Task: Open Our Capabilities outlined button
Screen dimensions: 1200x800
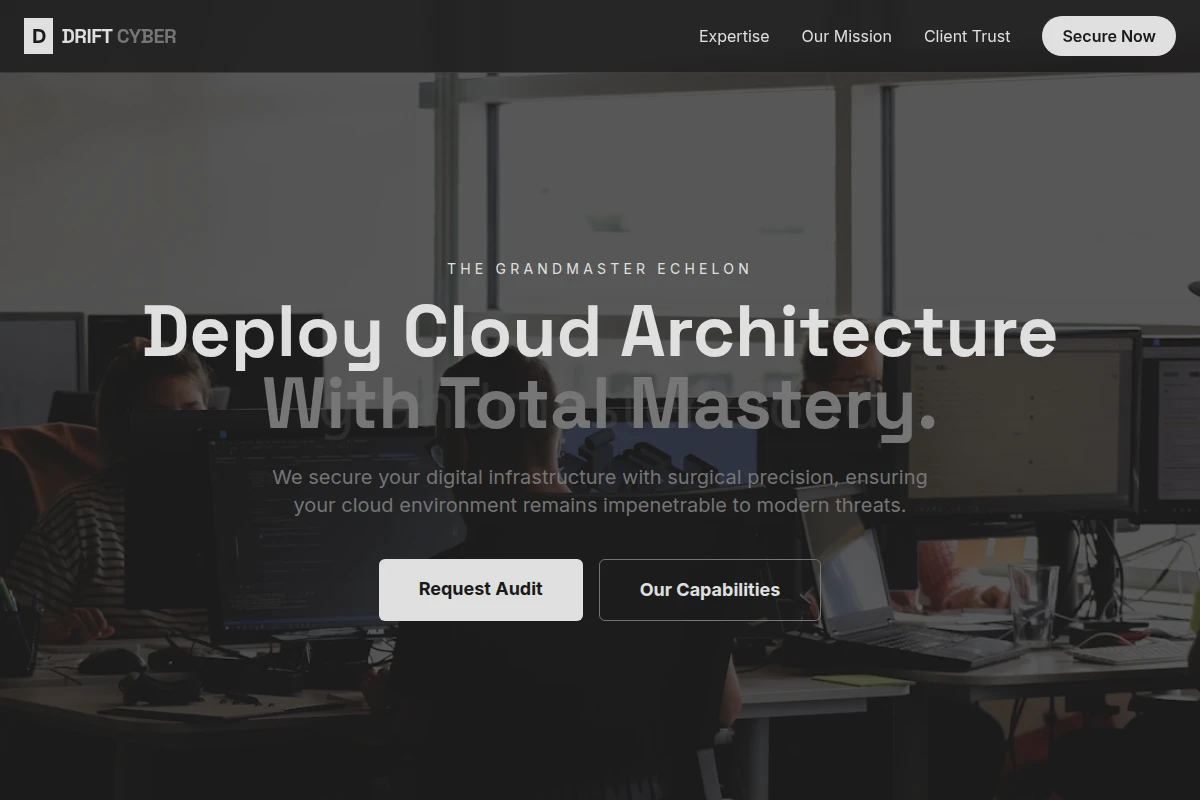Action: (x=710, y=590)
